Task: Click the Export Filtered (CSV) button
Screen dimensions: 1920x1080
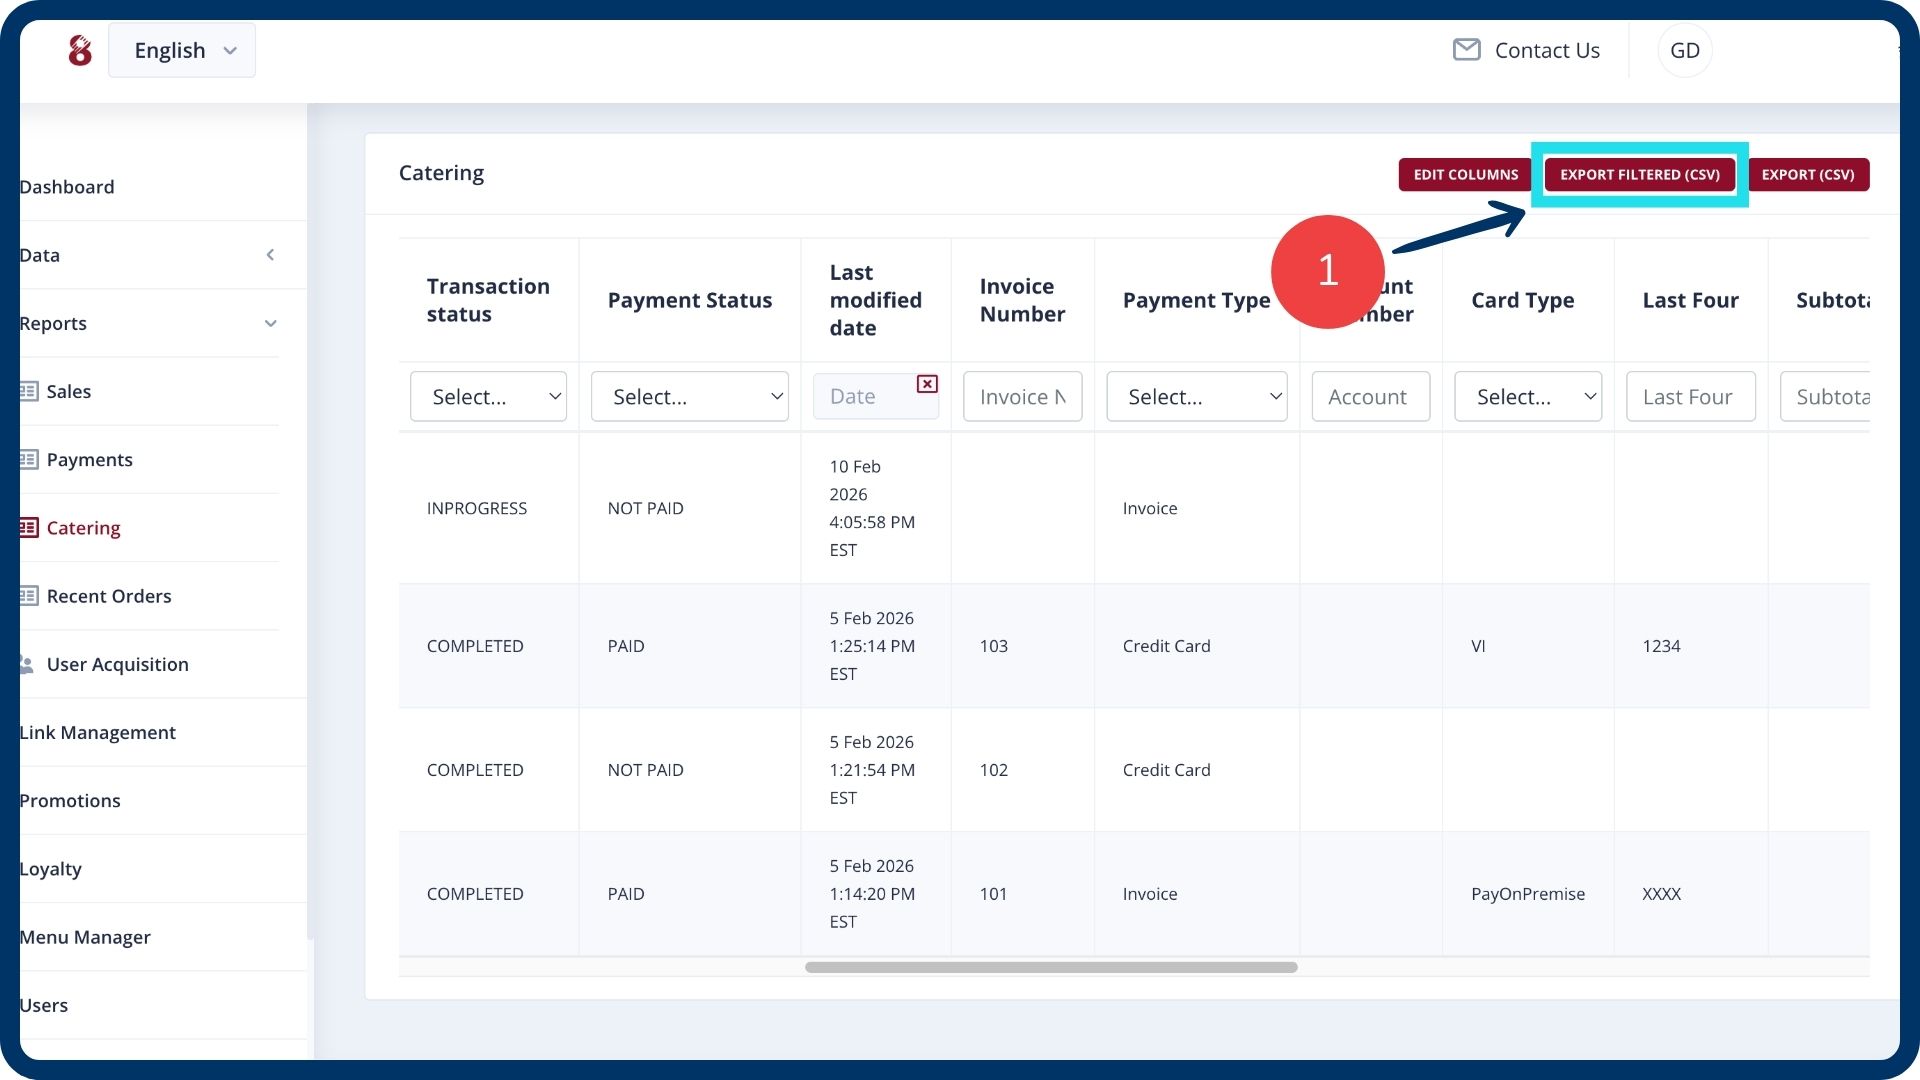Action: 1639,174
